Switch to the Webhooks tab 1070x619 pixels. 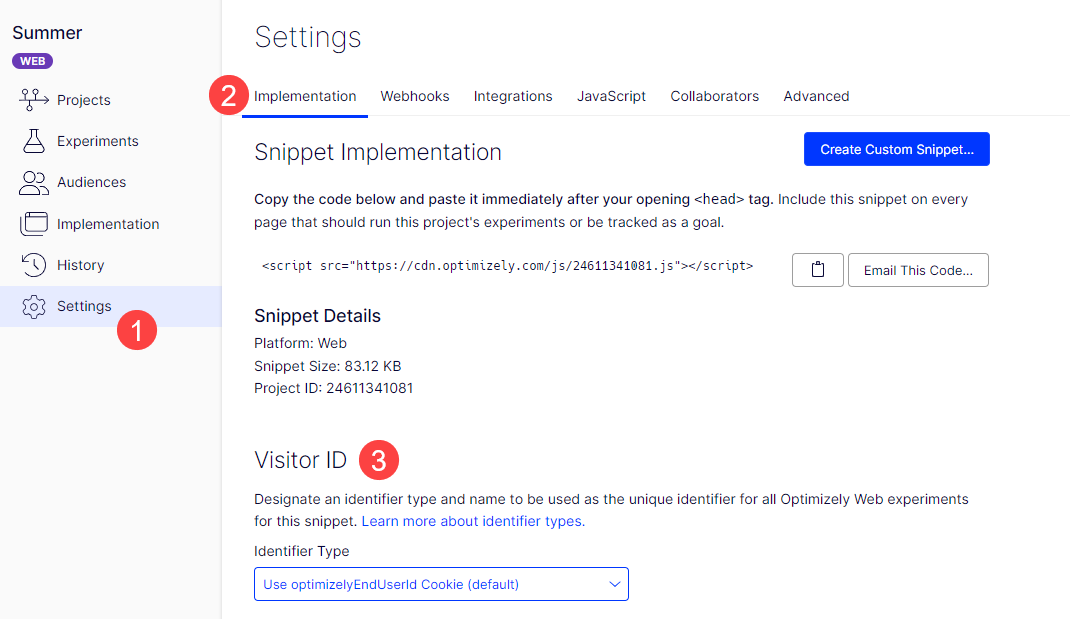414,96
